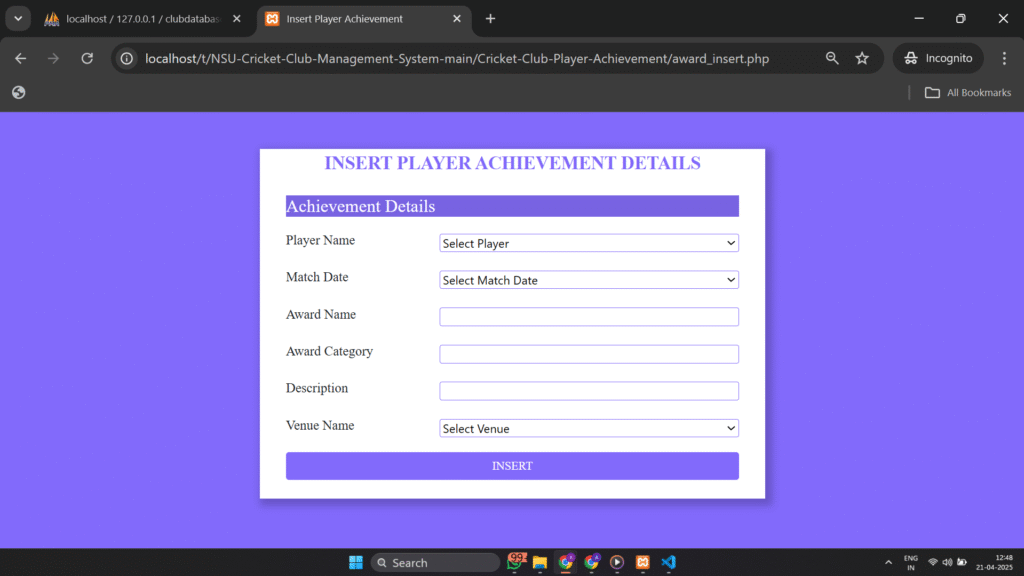Open the Wi-Fi network tray icon
This screenshot has width=1024, height=576.
click(933, 562)
